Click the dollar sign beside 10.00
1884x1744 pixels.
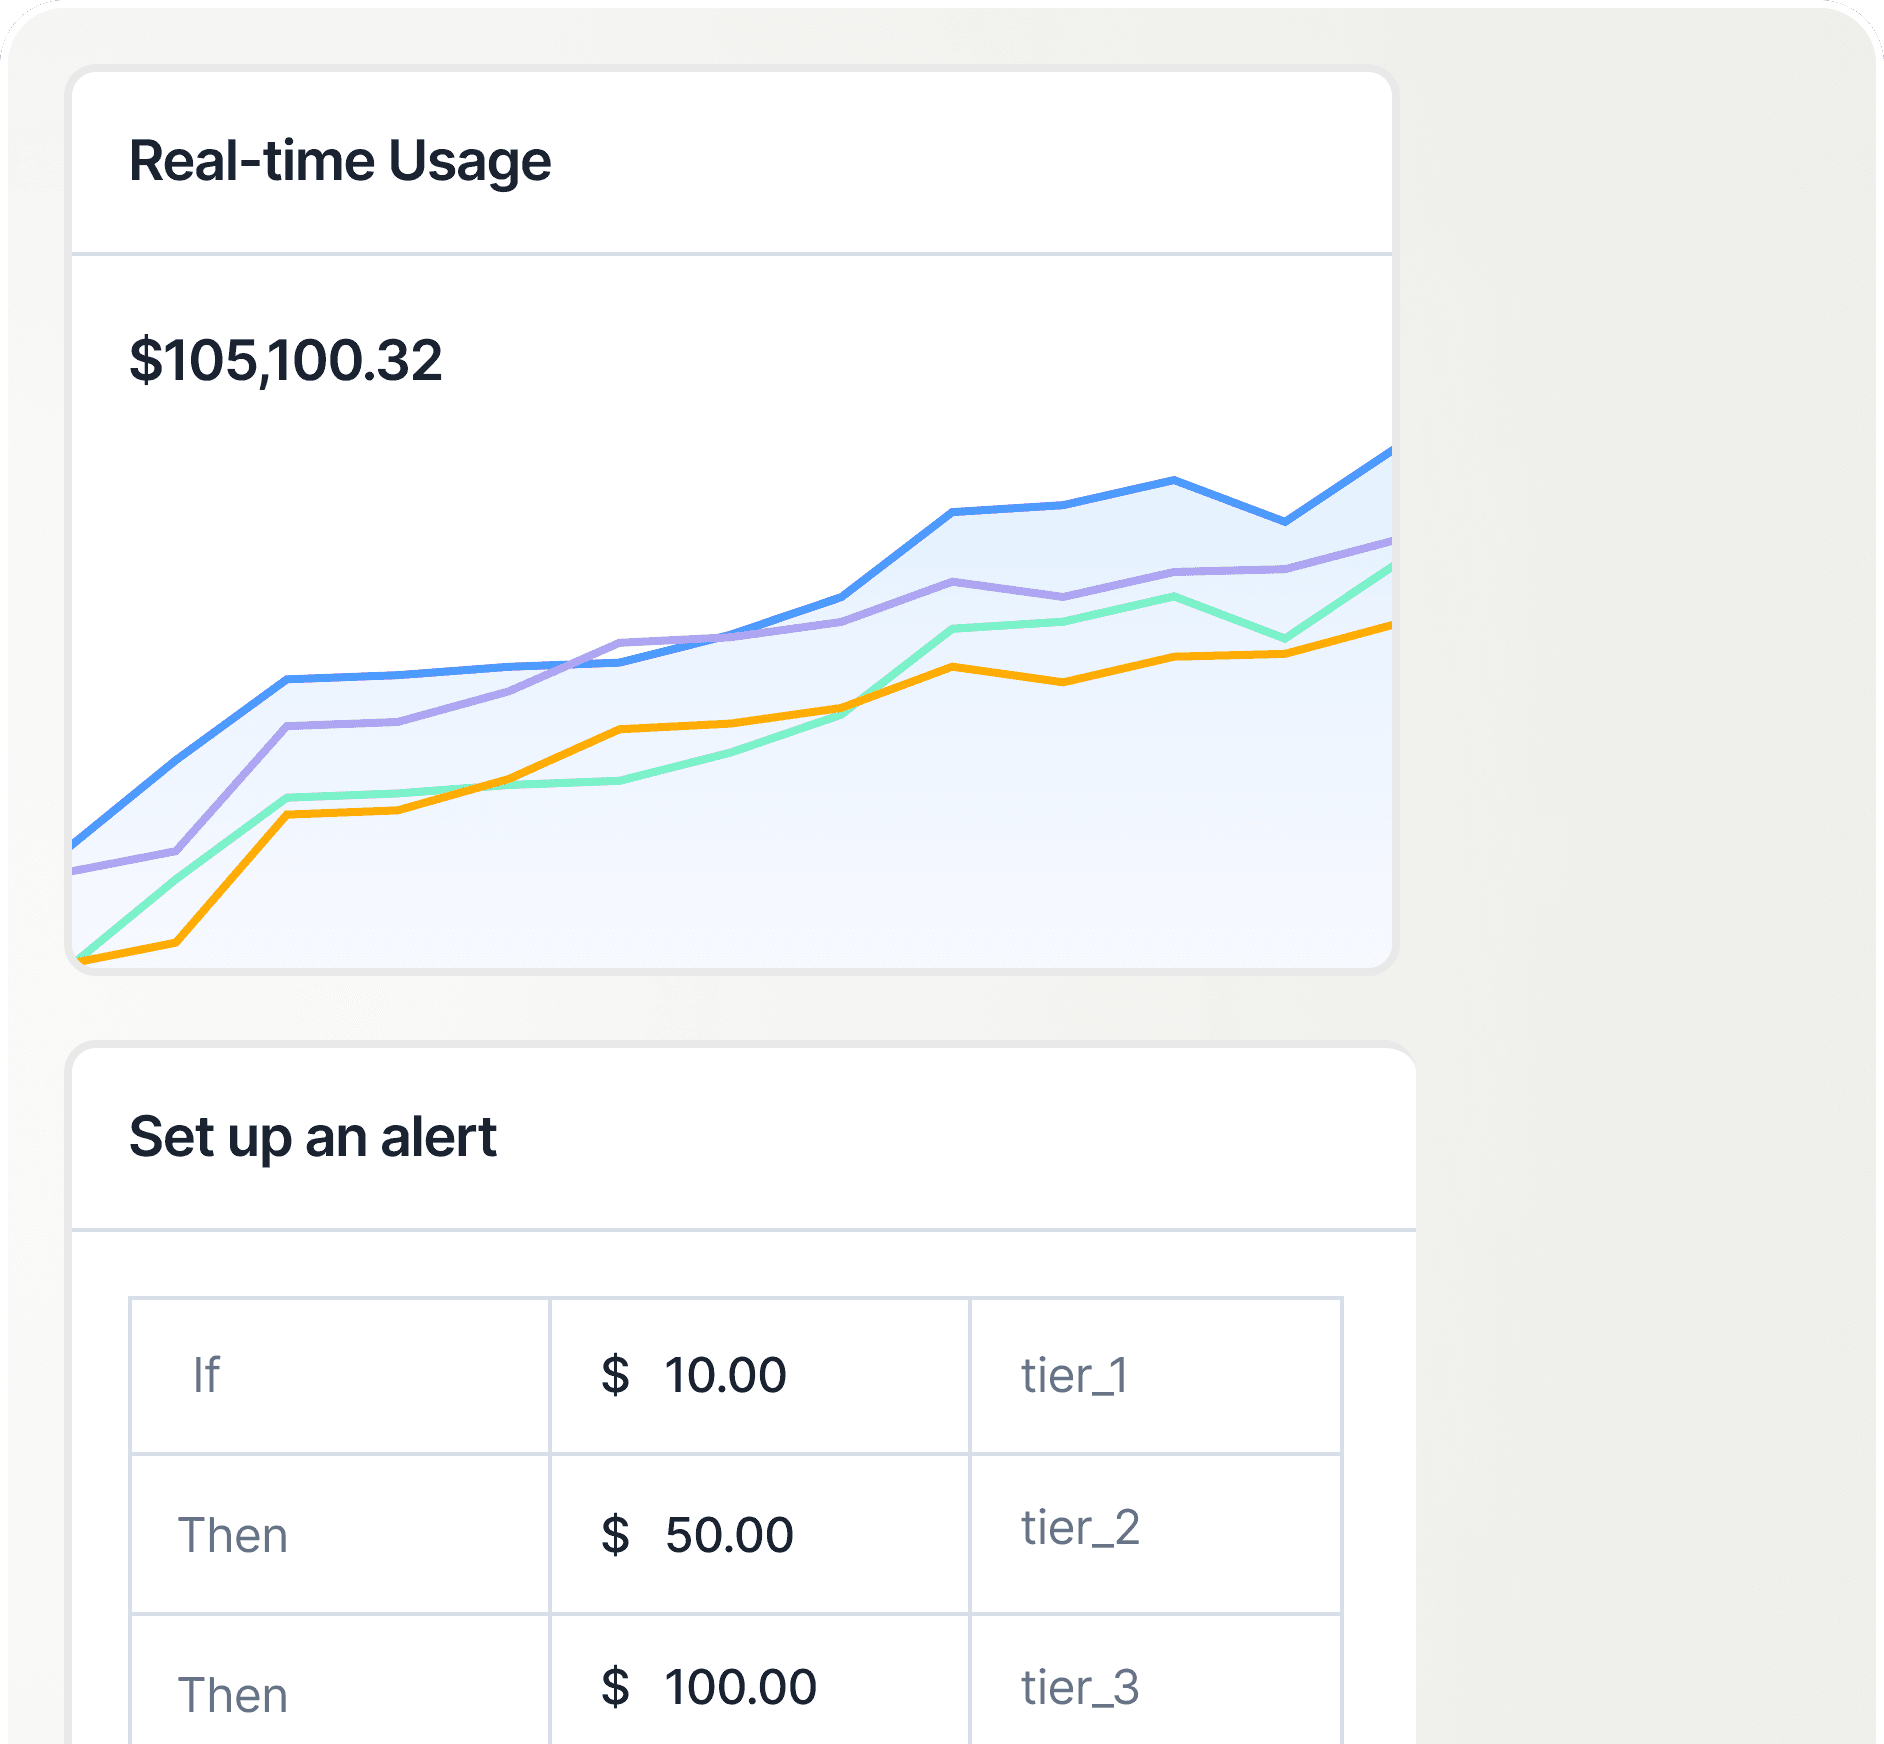tap(614, 1375)
